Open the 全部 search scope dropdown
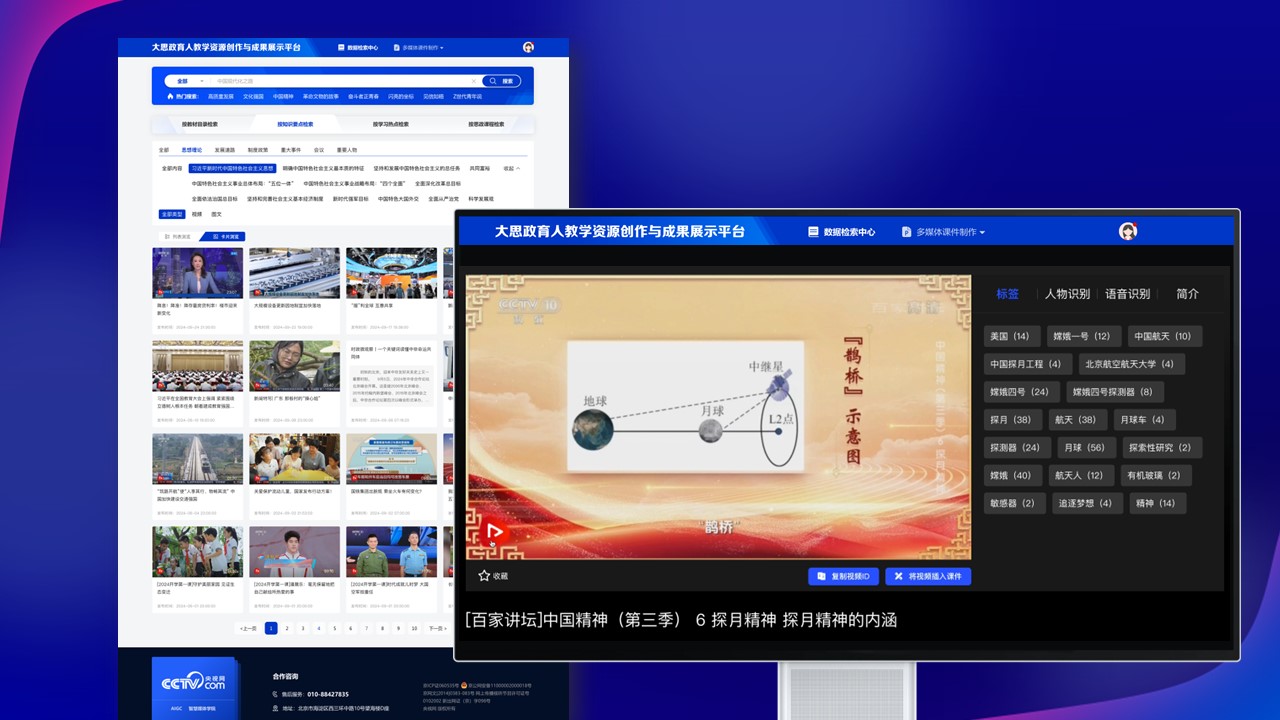Image resolution: width=1280 pixels, height=720 pixels. (x=189, y=81)
